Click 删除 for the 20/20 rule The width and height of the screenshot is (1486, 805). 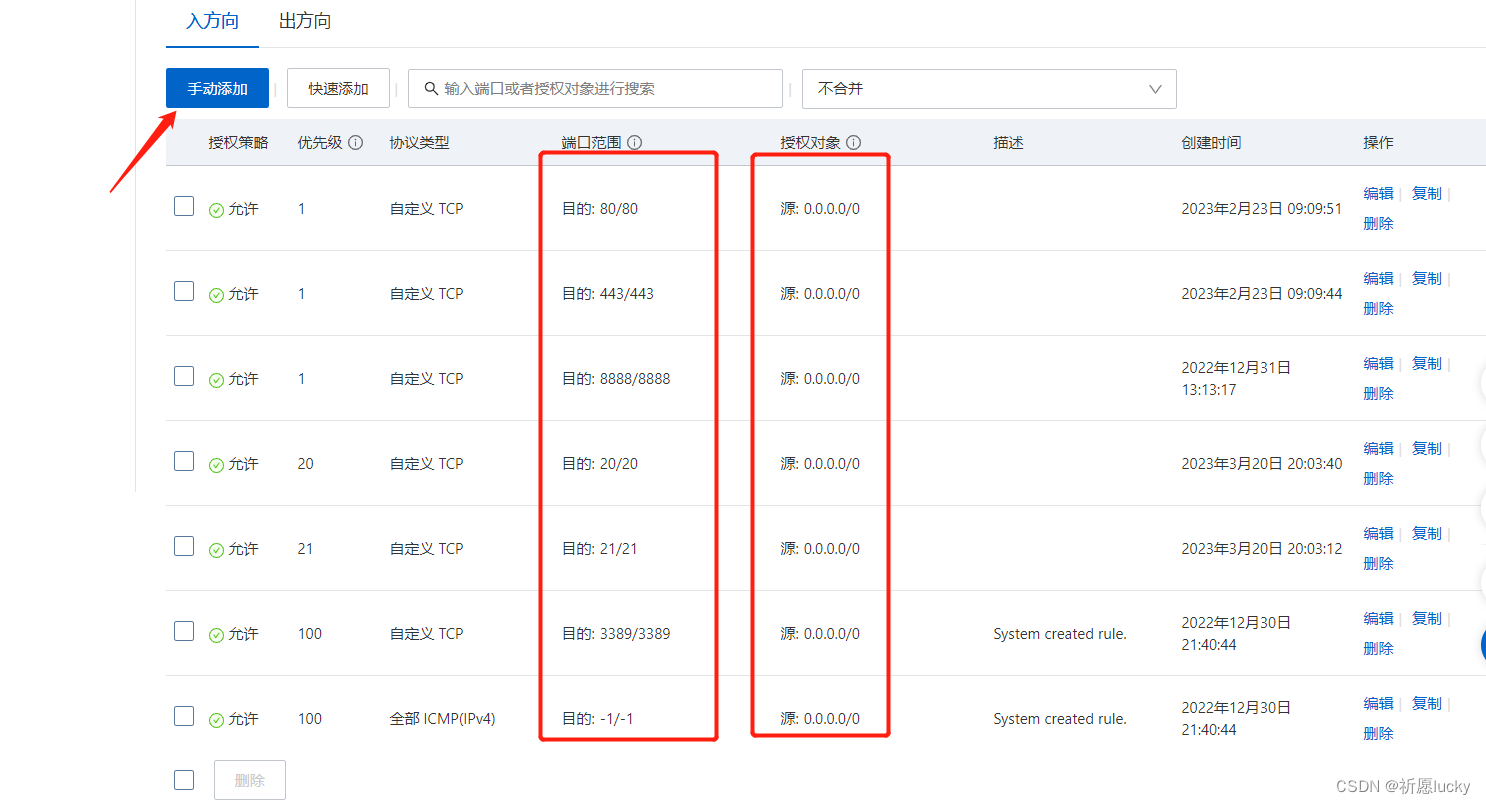point(1378,478)
